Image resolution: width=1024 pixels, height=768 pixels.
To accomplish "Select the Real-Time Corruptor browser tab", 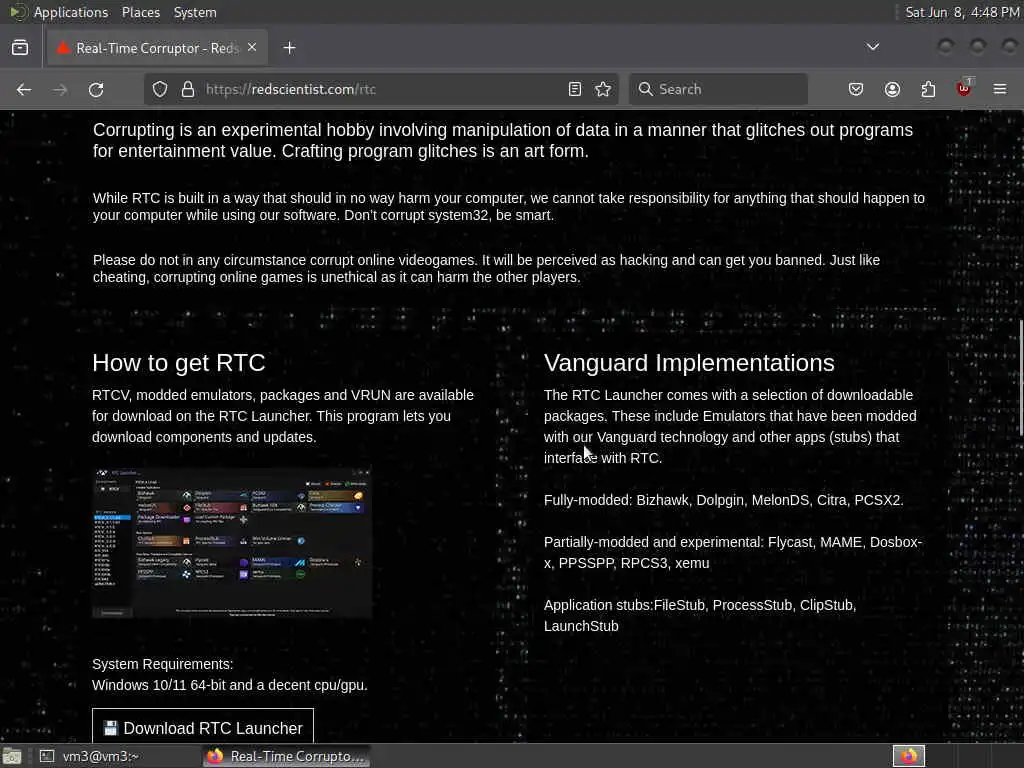I will point(157,48).
